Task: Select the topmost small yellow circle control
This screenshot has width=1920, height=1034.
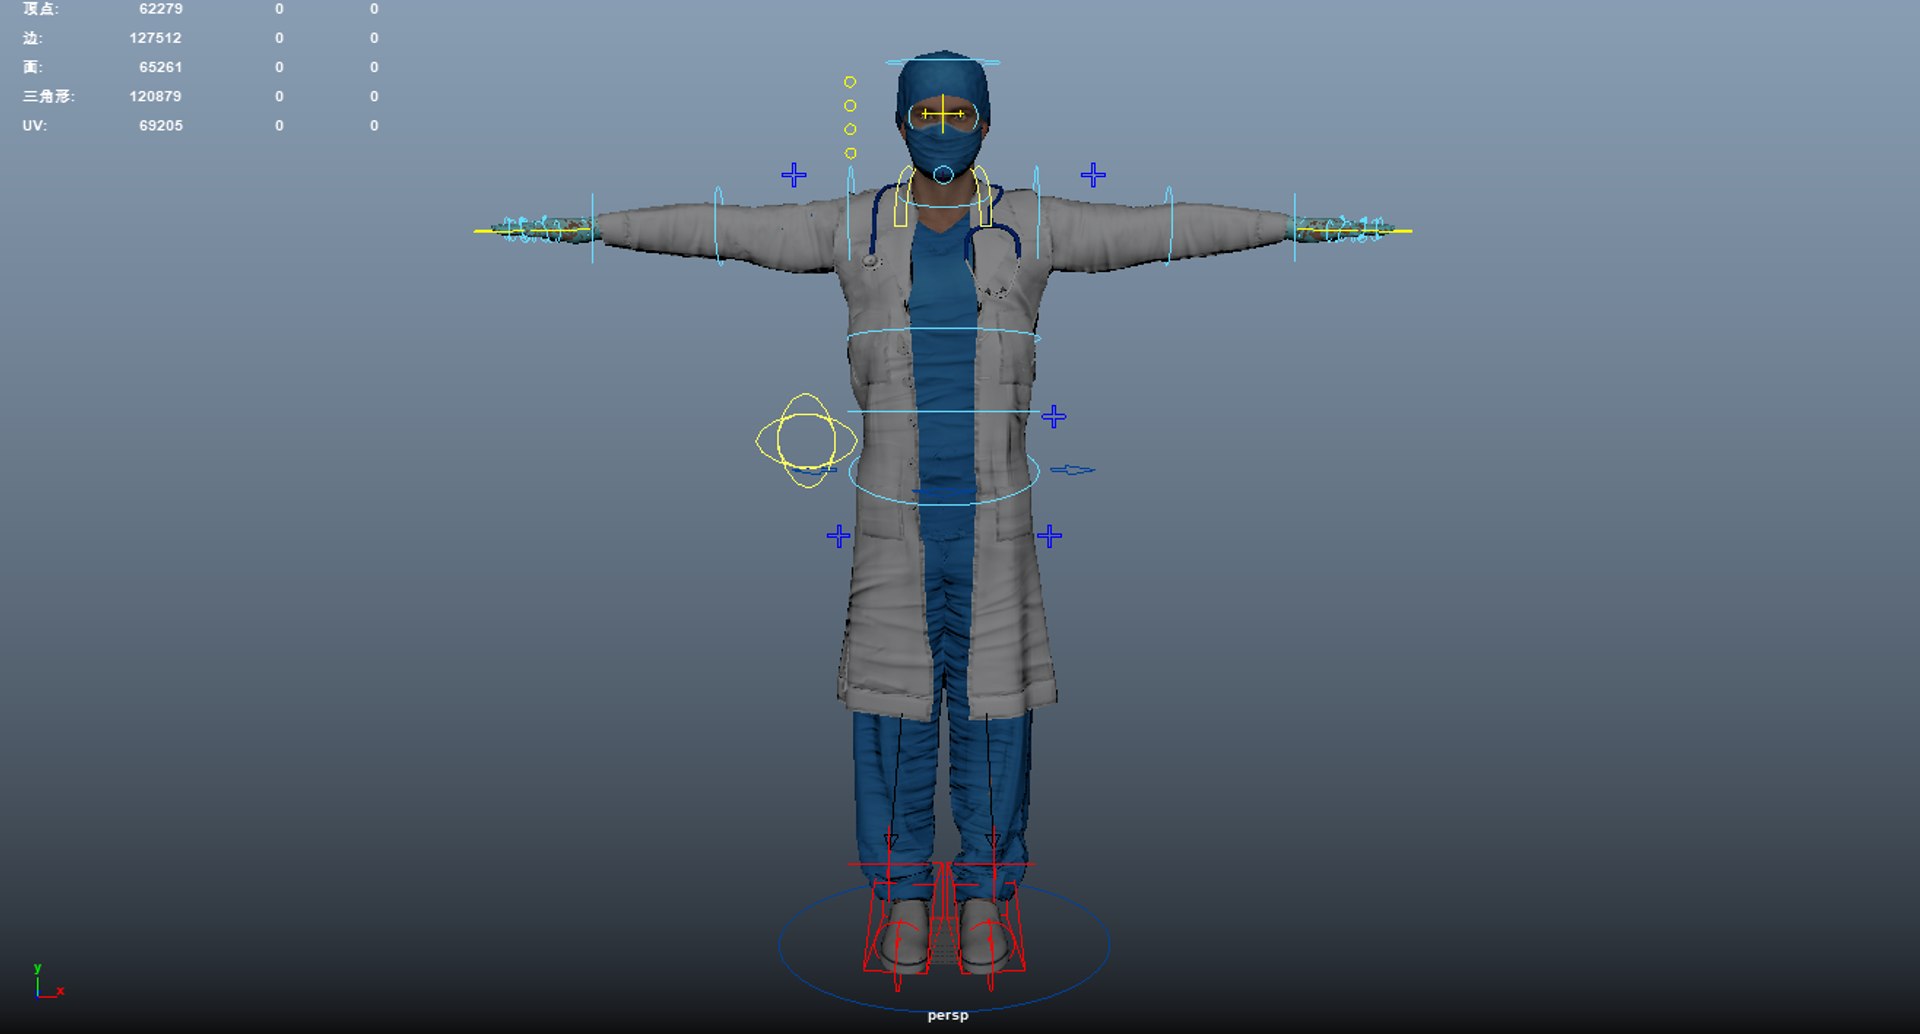Action: coord(850,82)
